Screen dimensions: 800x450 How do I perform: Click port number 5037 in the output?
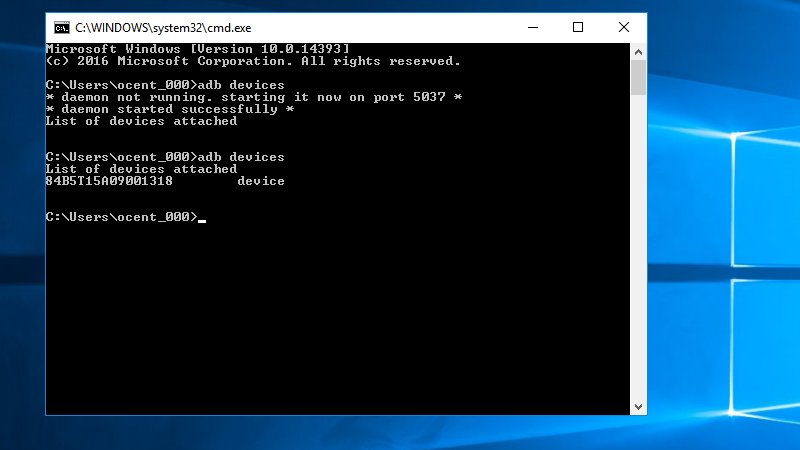pos(429,97)
